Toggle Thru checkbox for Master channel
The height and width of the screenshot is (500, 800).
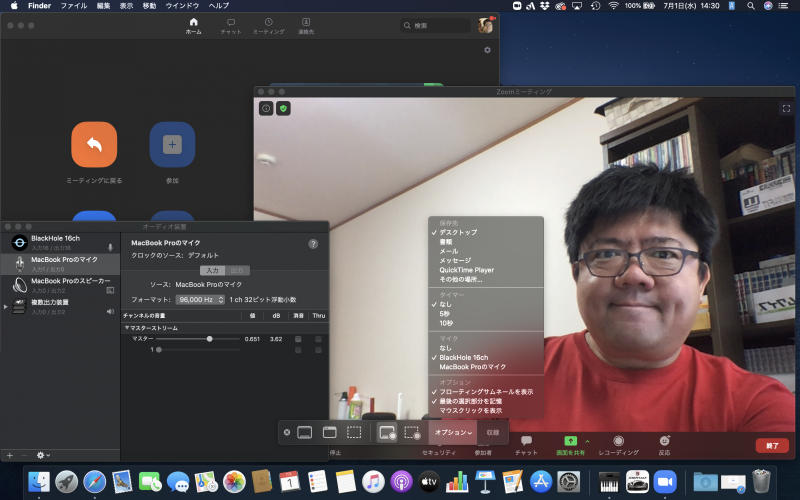pyautogui.click(x=318, y=339)
